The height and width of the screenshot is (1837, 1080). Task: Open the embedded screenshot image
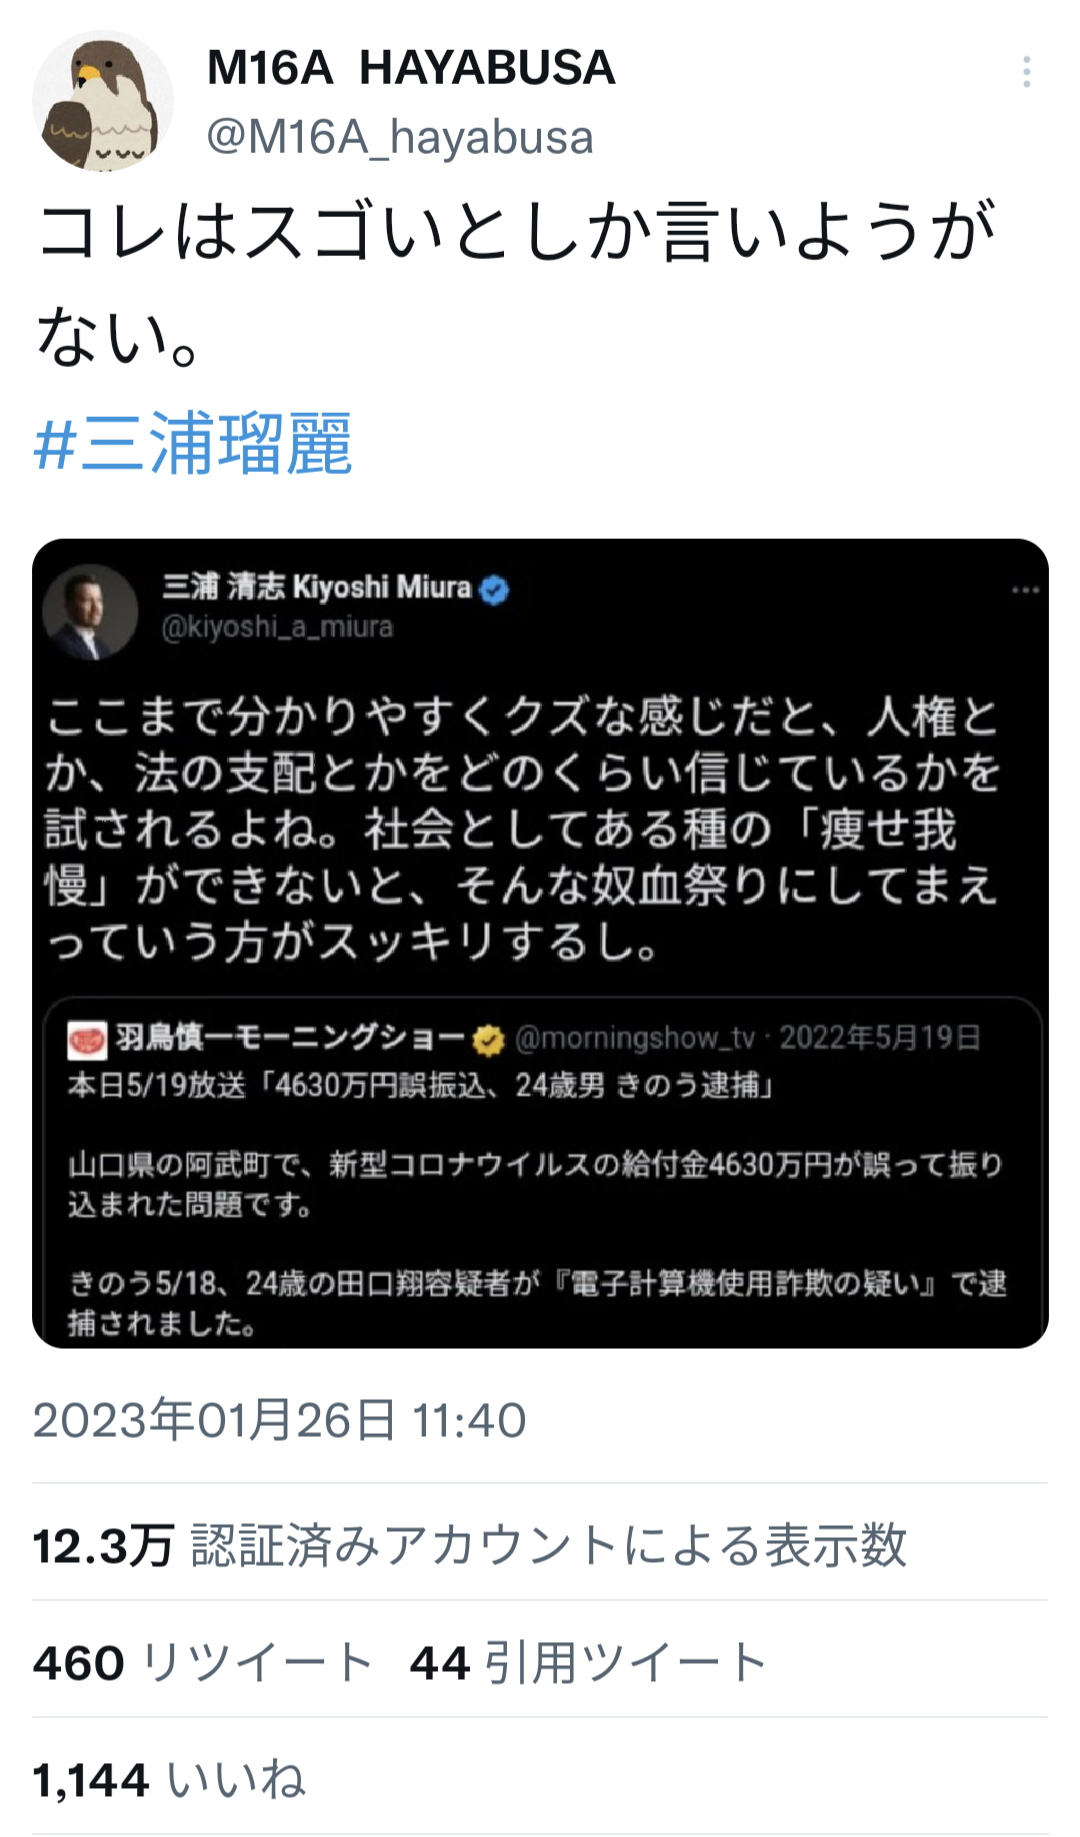click(x=540, y=943)
